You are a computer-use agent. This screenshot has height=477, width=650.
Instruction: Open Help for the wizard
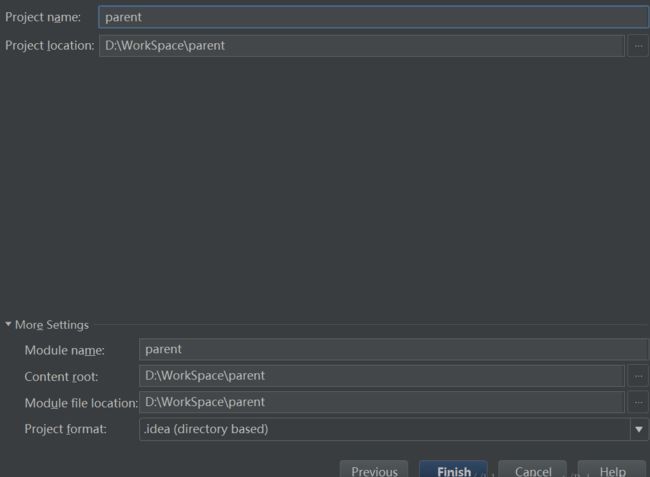[x=612, y=471]
